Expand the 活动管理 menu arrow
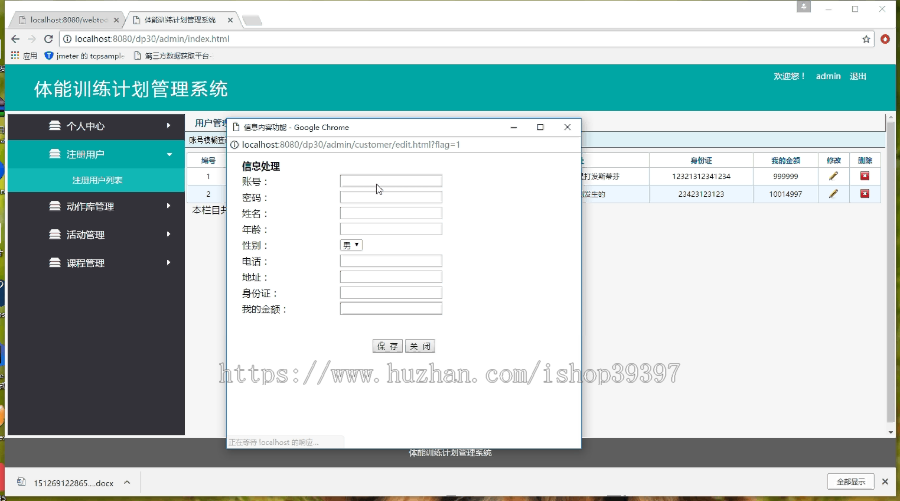Image resolution: width=900 pixels, height=501 pixels. coord(168,234)
